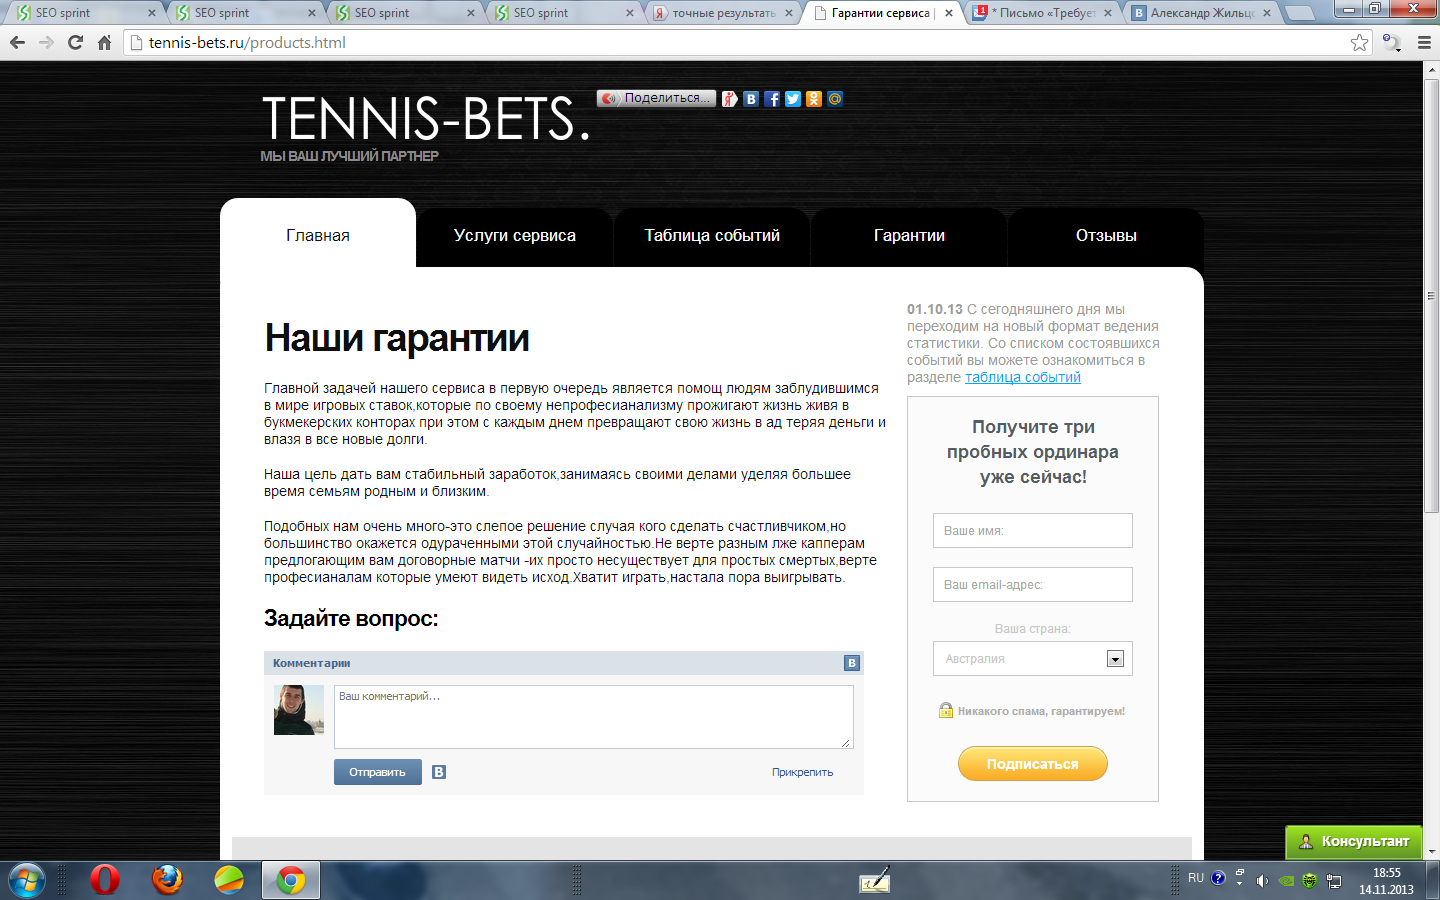
Task: Launch Firefox from the taskbar
Action: (x=167, y=880)
